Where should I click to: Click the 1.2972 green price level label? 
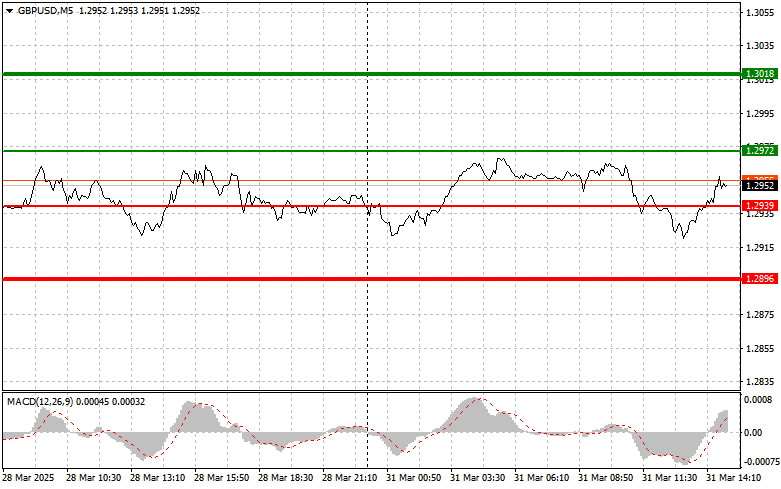coord(760,150)
